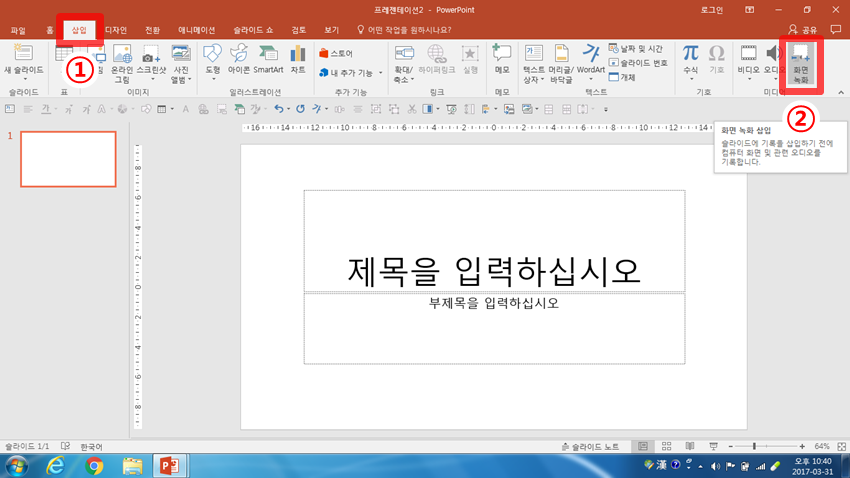
Task: Click the 차트 (Chart) icon
Action: [x=298, y=58]
